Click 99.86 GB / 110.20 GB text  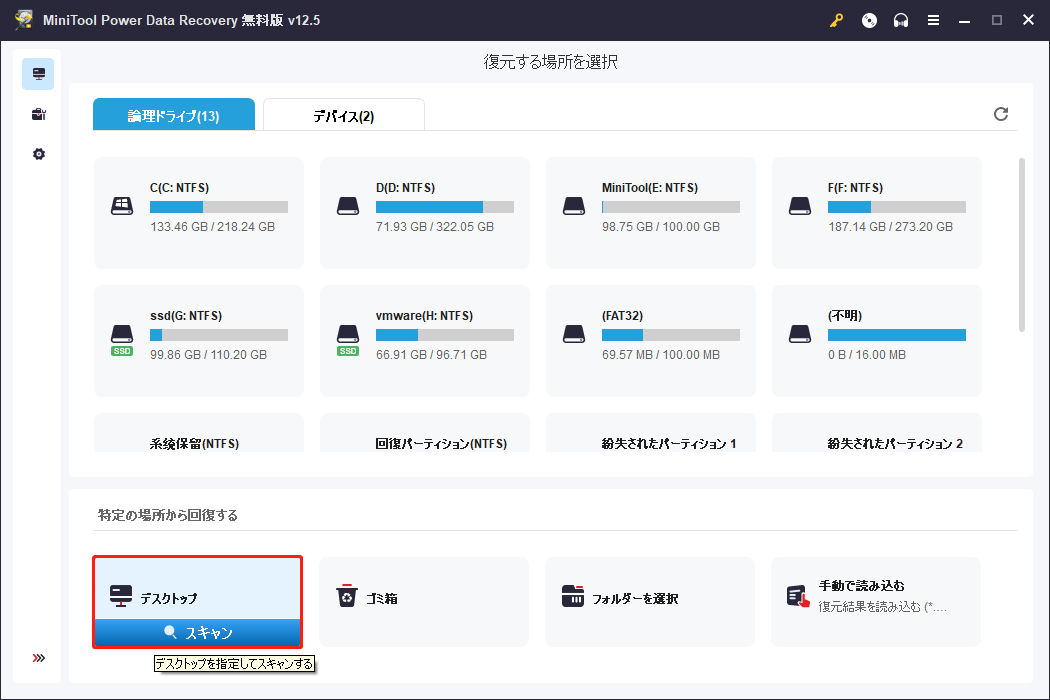(x=208, y=354)
